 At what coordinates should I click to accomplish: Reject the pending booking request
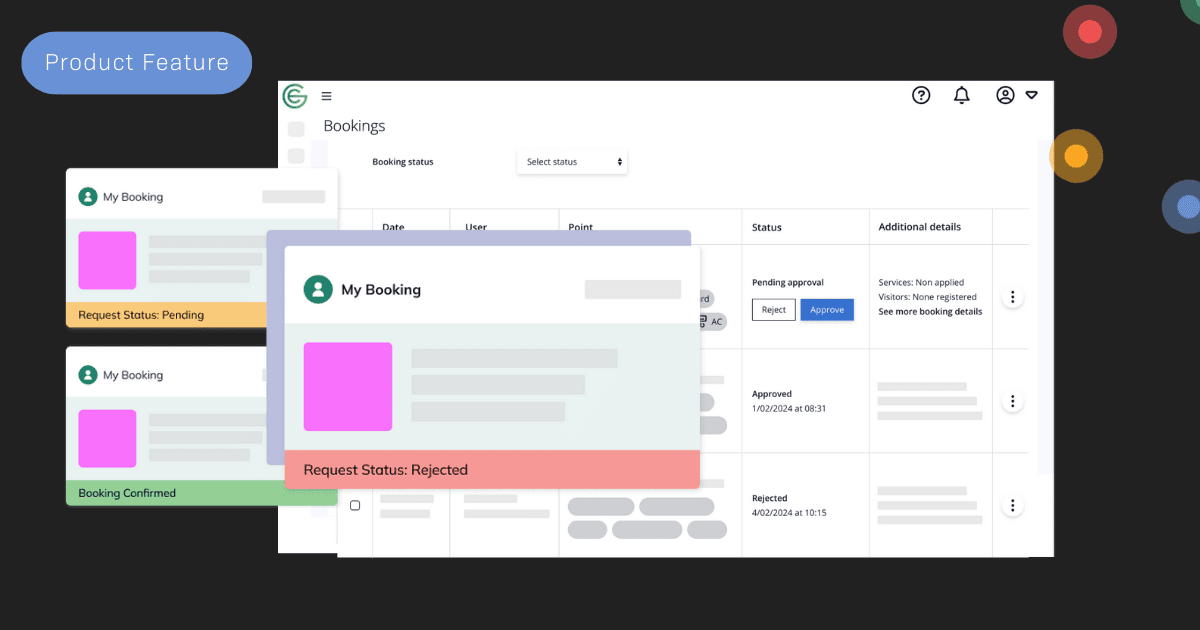[773, 310]
